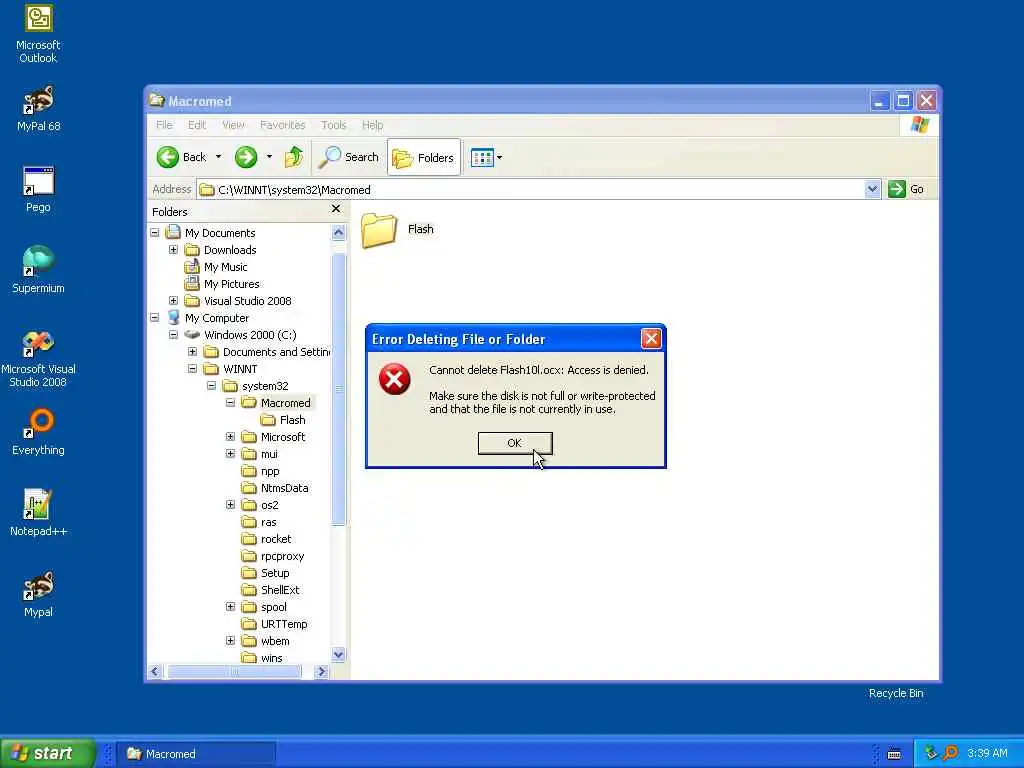The width and height of the screenshot is (1024, 768).
Task: Select the Flash folder in file view
Action: 397,230
